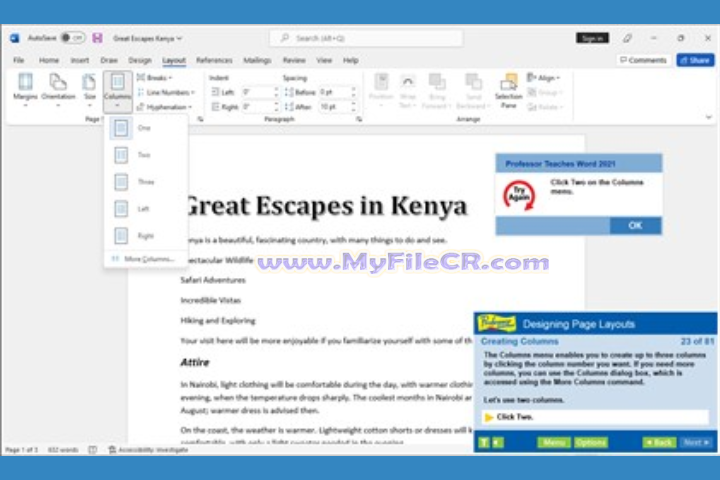Adjust the Spacing Before stepper arrows
720x480 pixels.
click(354, 92)
